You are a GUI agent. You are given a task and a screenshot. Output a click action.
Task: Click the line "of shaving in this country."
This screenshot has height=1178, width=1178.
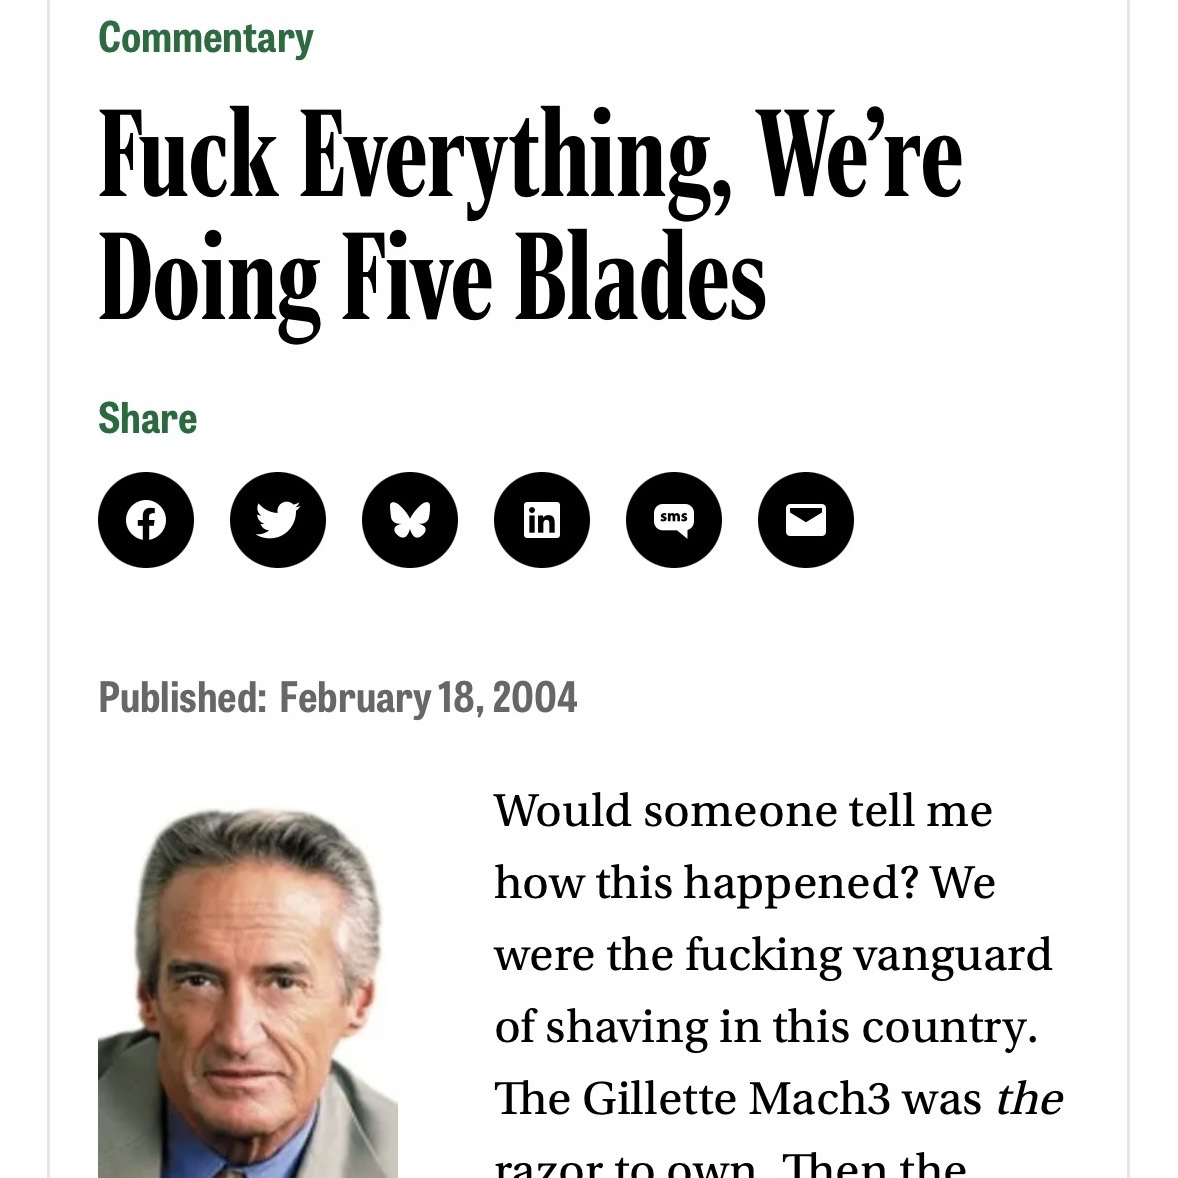click(766, 1026)
